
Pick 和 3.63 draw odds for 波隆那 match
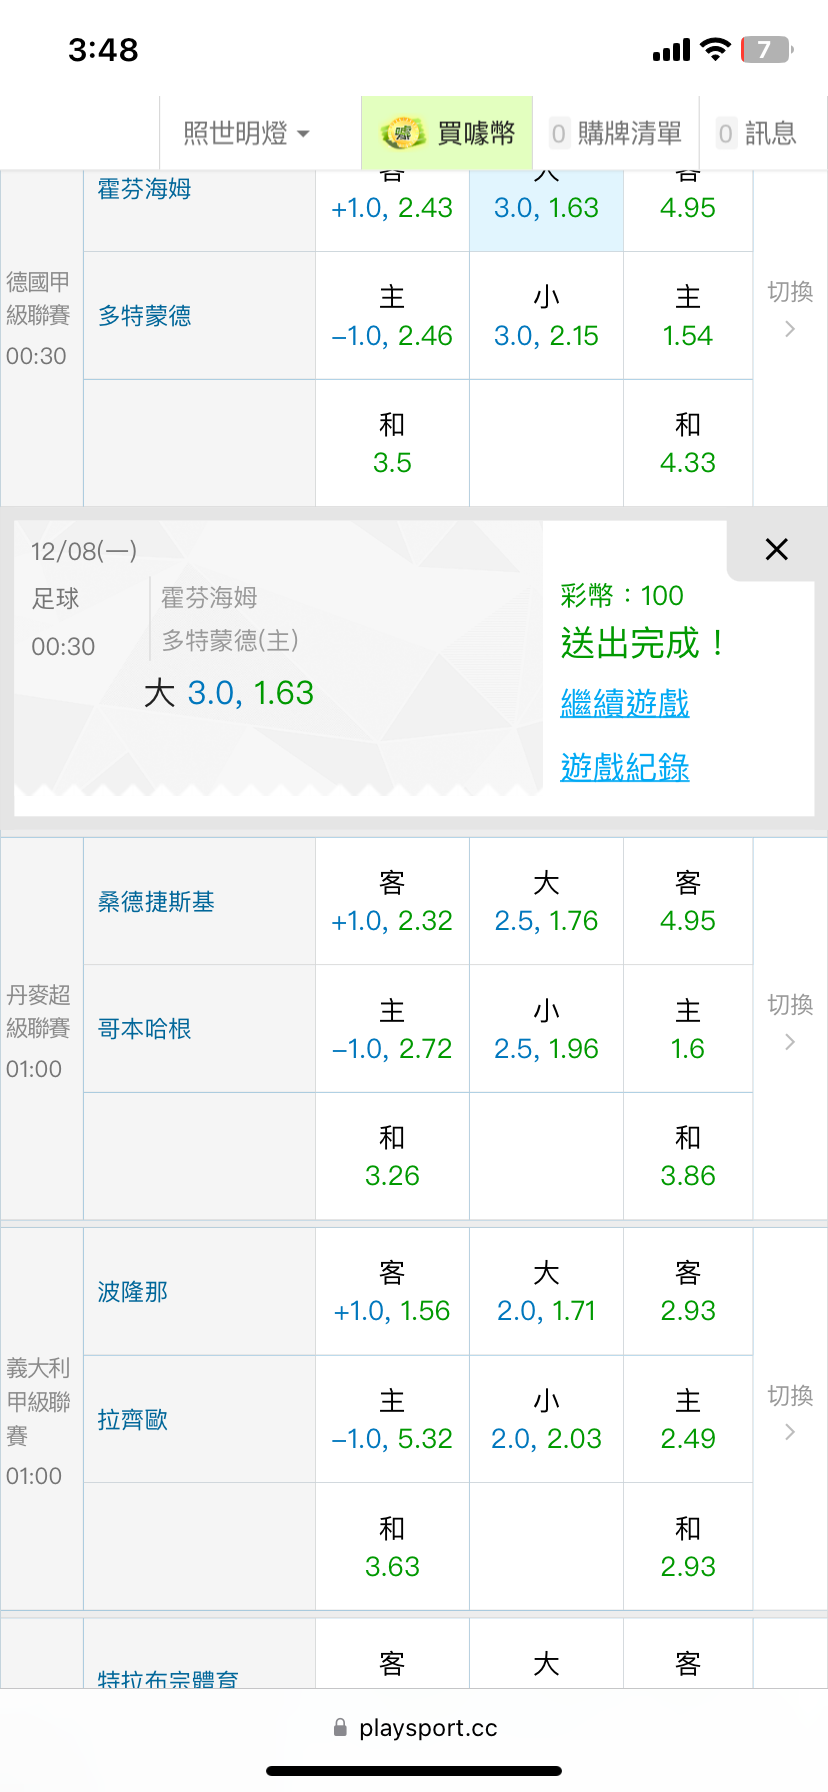point(392,1546)
